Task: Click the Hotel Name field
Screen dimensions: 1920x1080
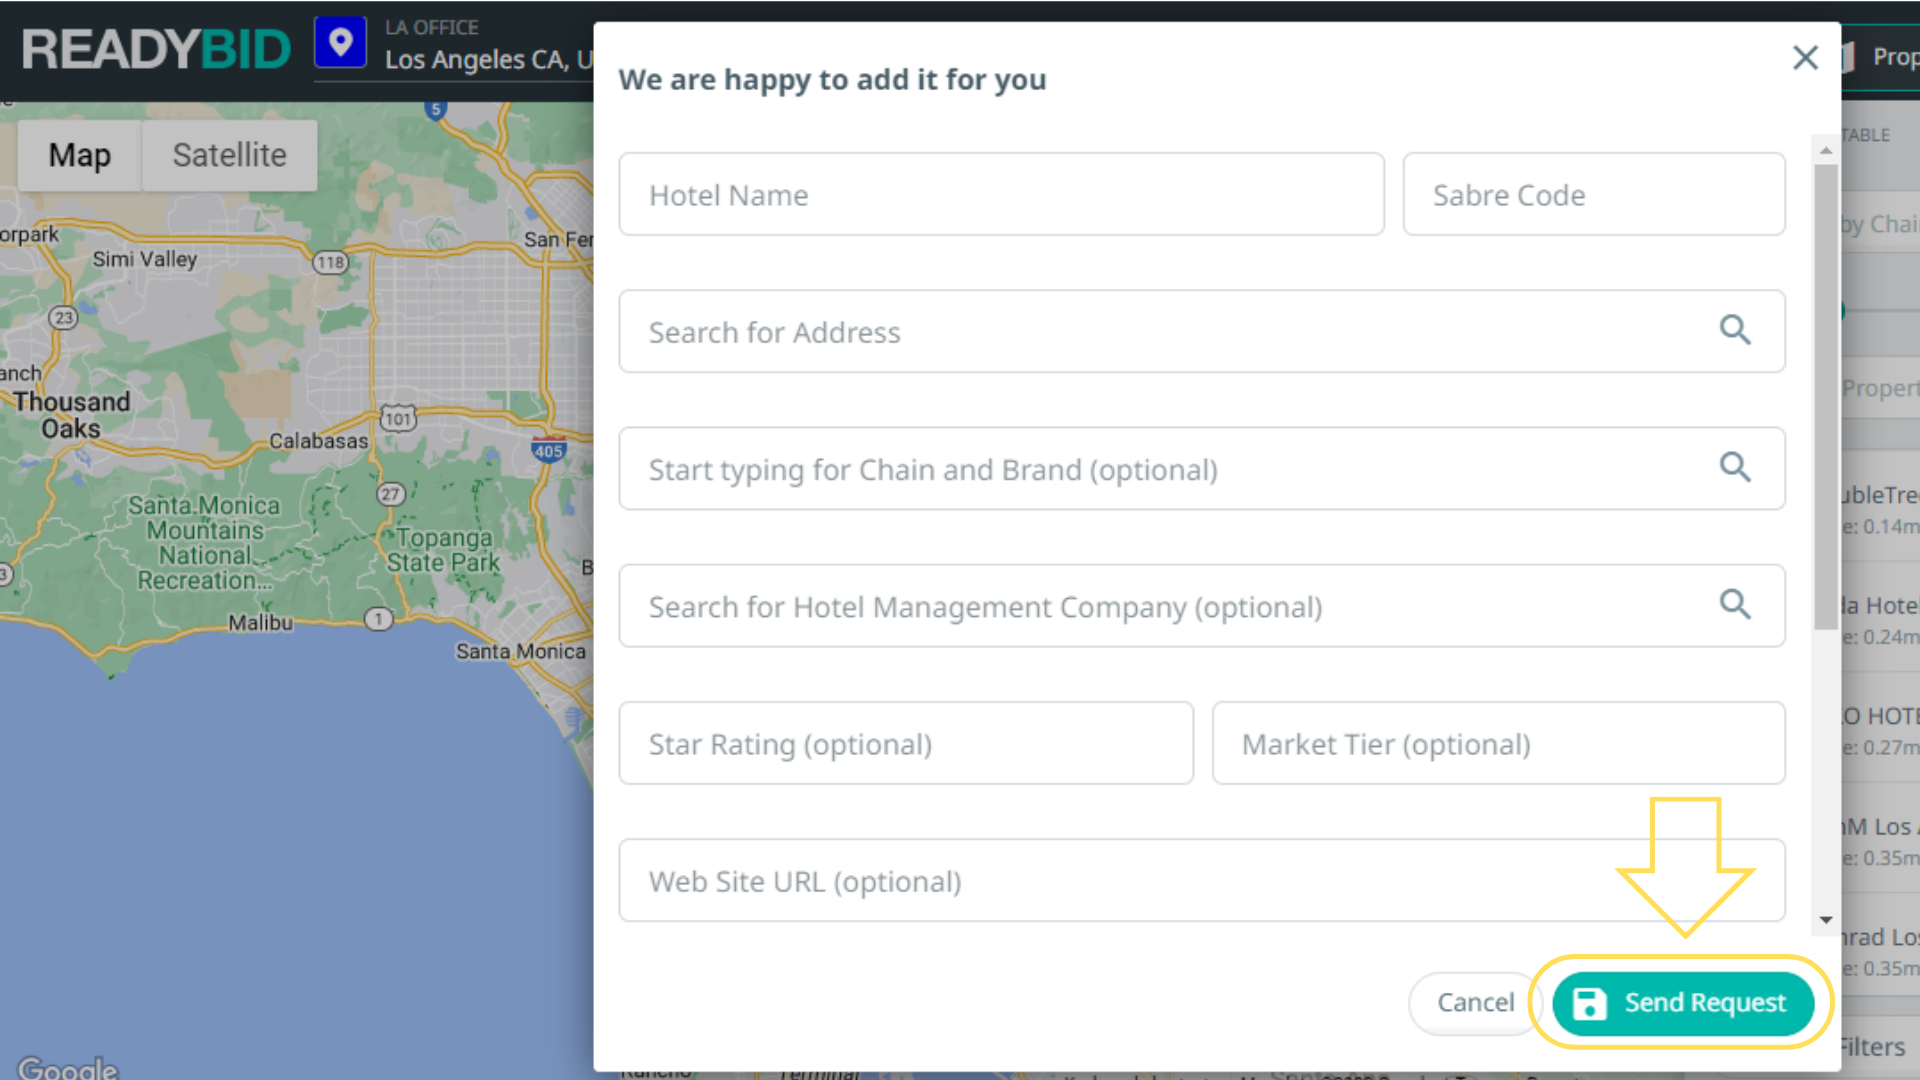Action: coord(1001,194)
